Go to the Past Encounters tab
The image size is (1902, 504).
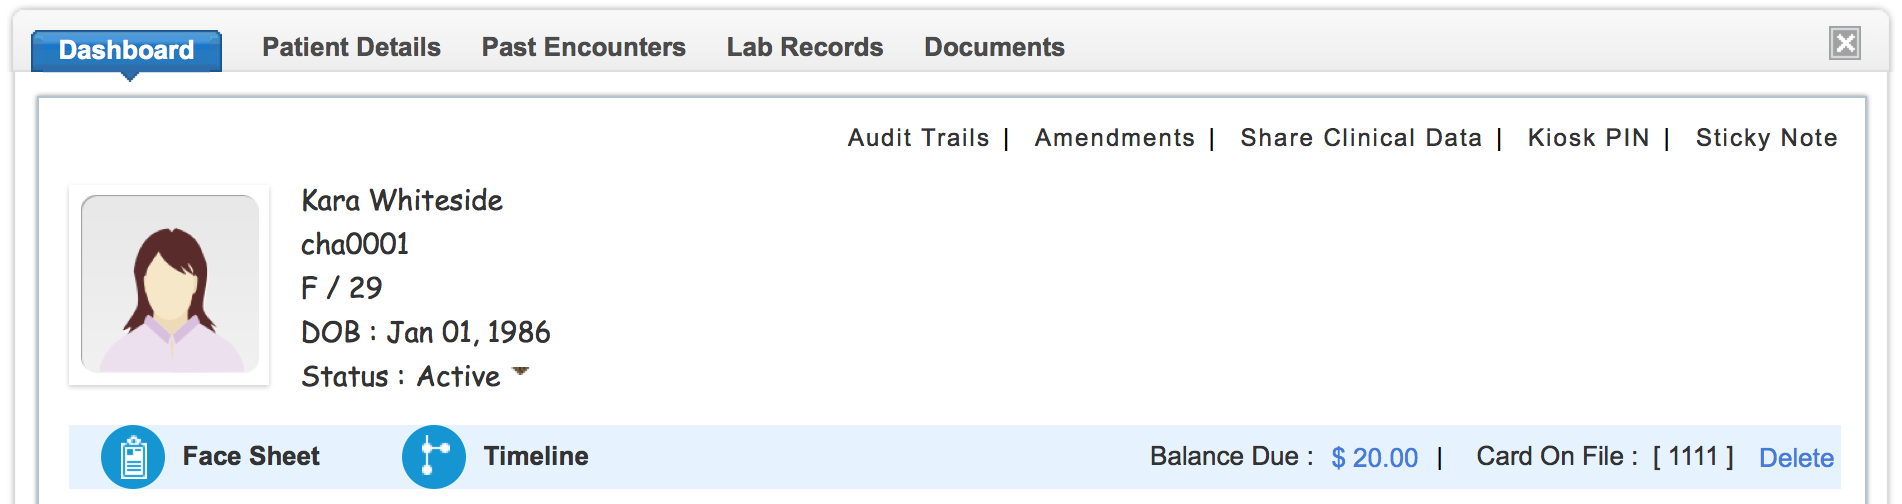point(584,47)
